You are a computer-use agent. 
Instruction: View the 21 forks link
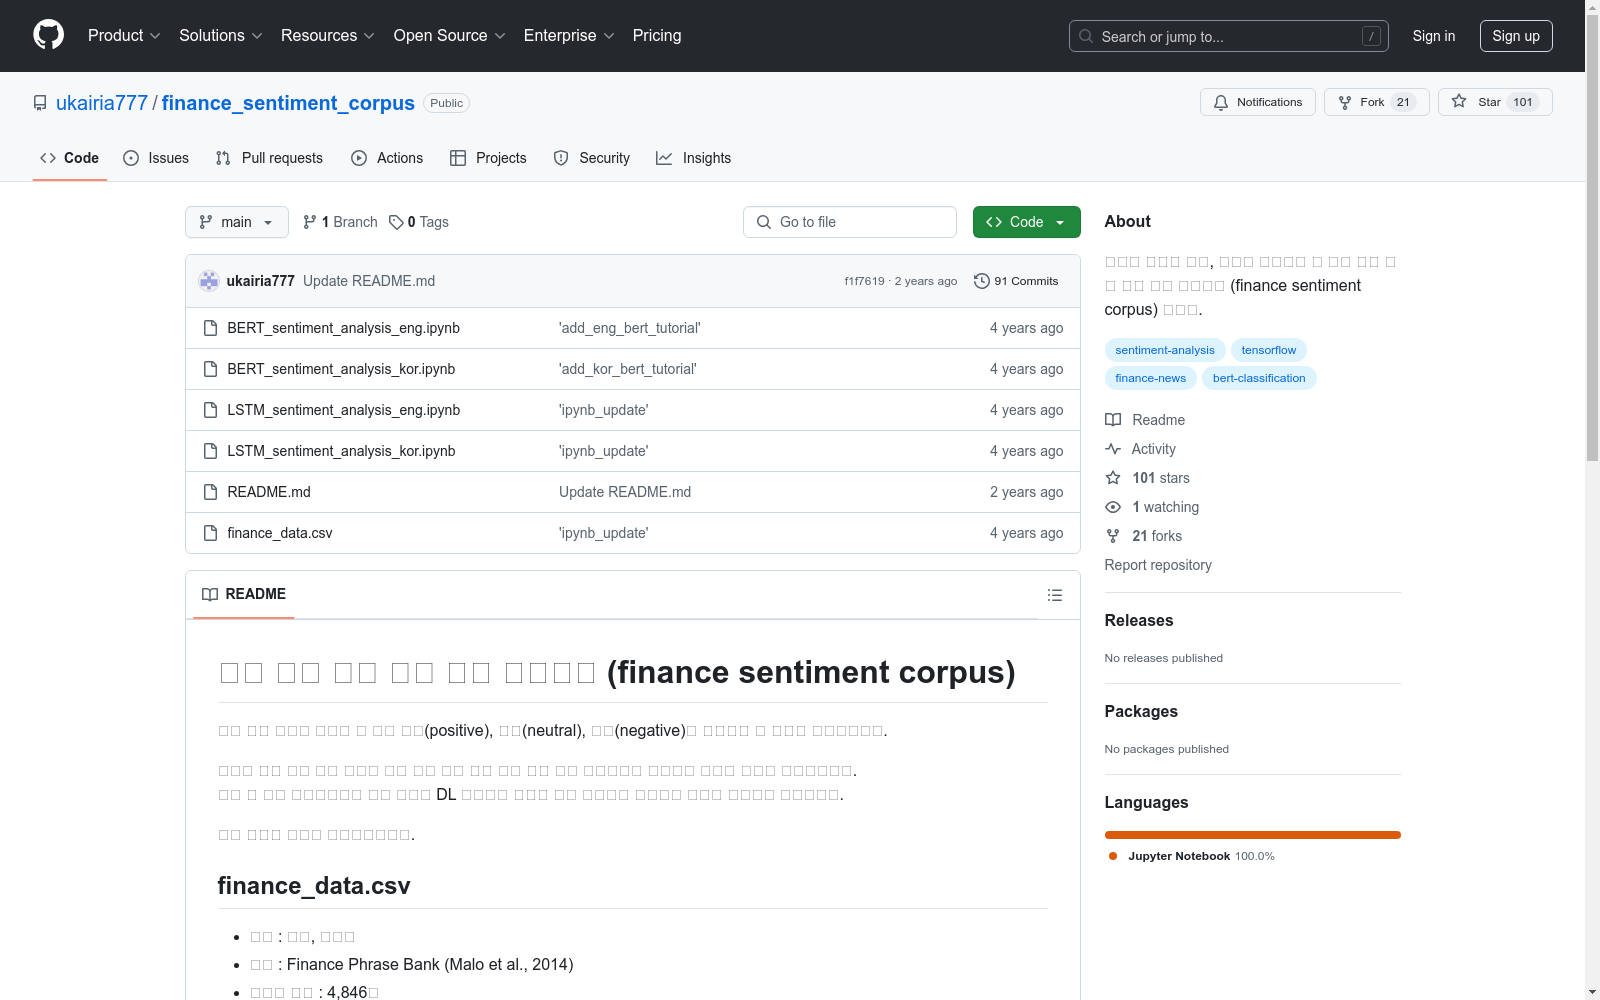pos(1144,536)
